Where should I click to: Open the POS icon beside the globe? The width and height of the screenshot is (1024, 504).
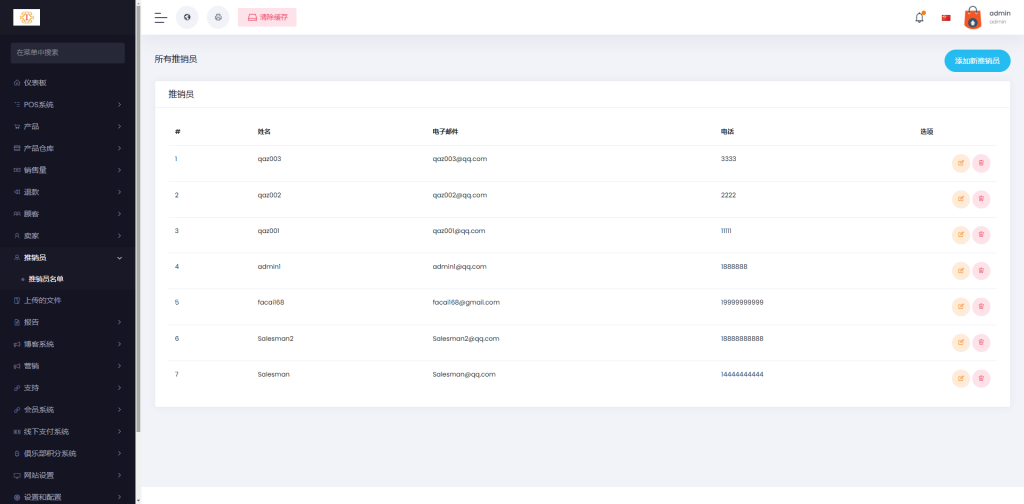point(218,17)
